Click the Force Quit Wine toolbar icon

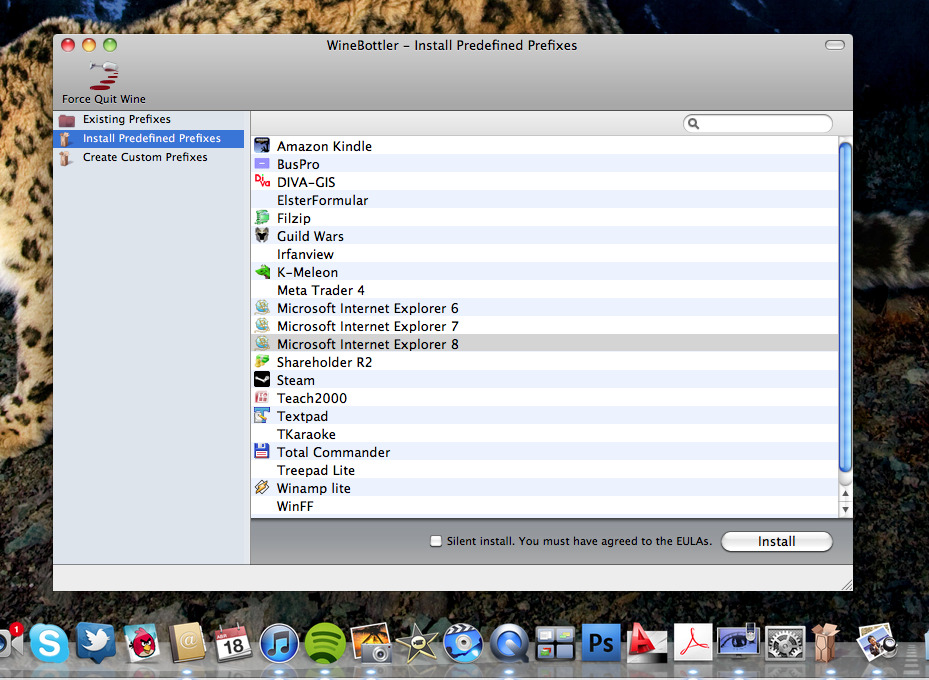[103, 74]
